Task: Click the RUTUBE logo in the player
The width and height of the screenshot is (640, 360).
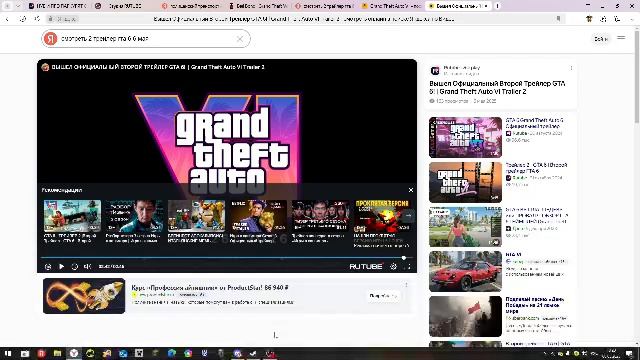Action: point(366,267)
